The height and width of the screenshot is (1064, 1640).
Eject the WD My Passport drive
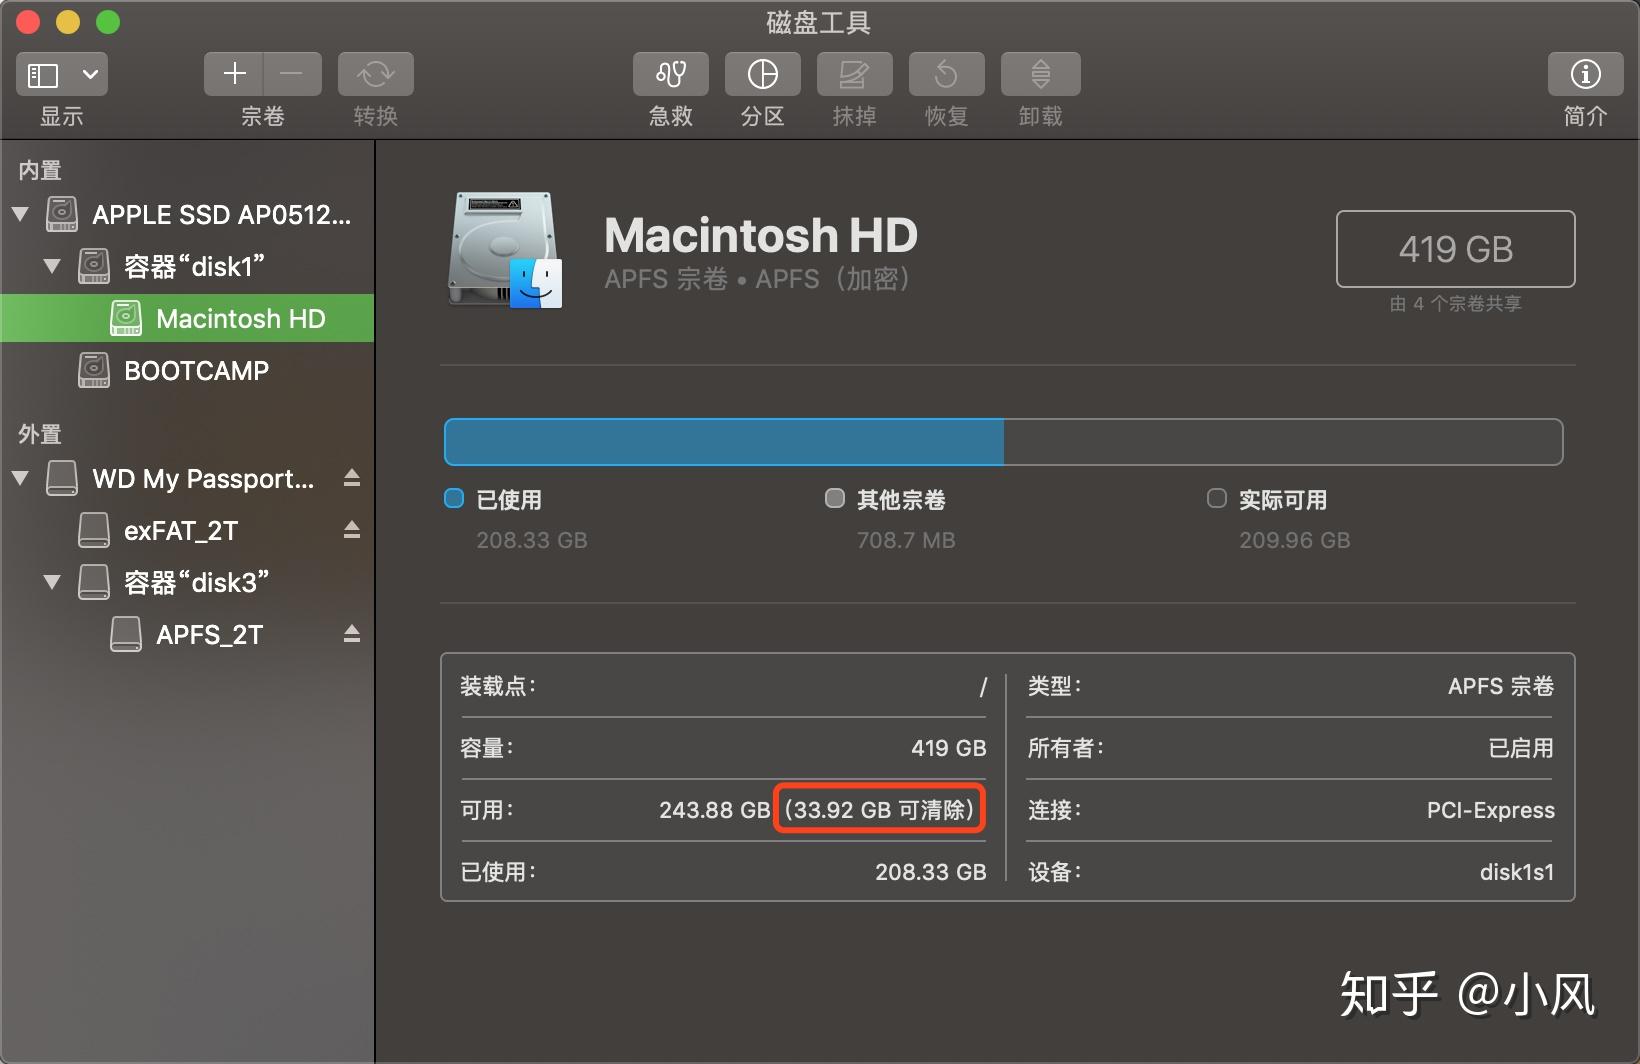point(352,478)
